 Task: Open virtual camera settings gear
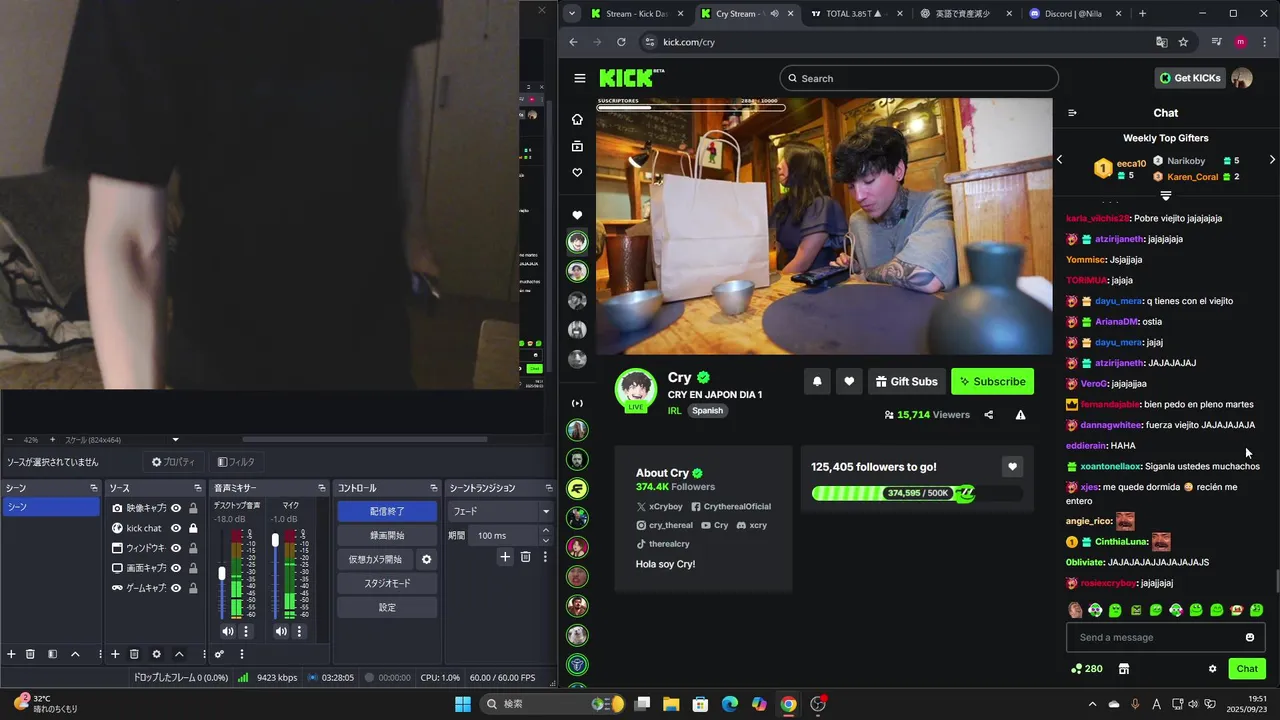coord(426,559)
